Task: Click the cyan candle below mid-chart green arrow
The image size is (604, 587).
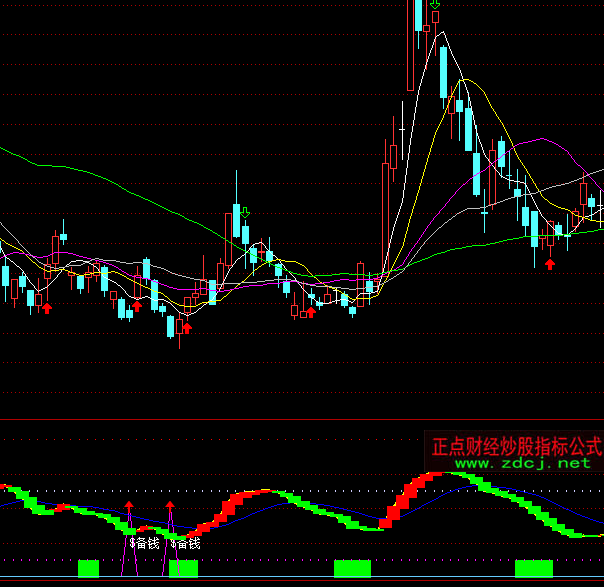Action: [245, 234]
